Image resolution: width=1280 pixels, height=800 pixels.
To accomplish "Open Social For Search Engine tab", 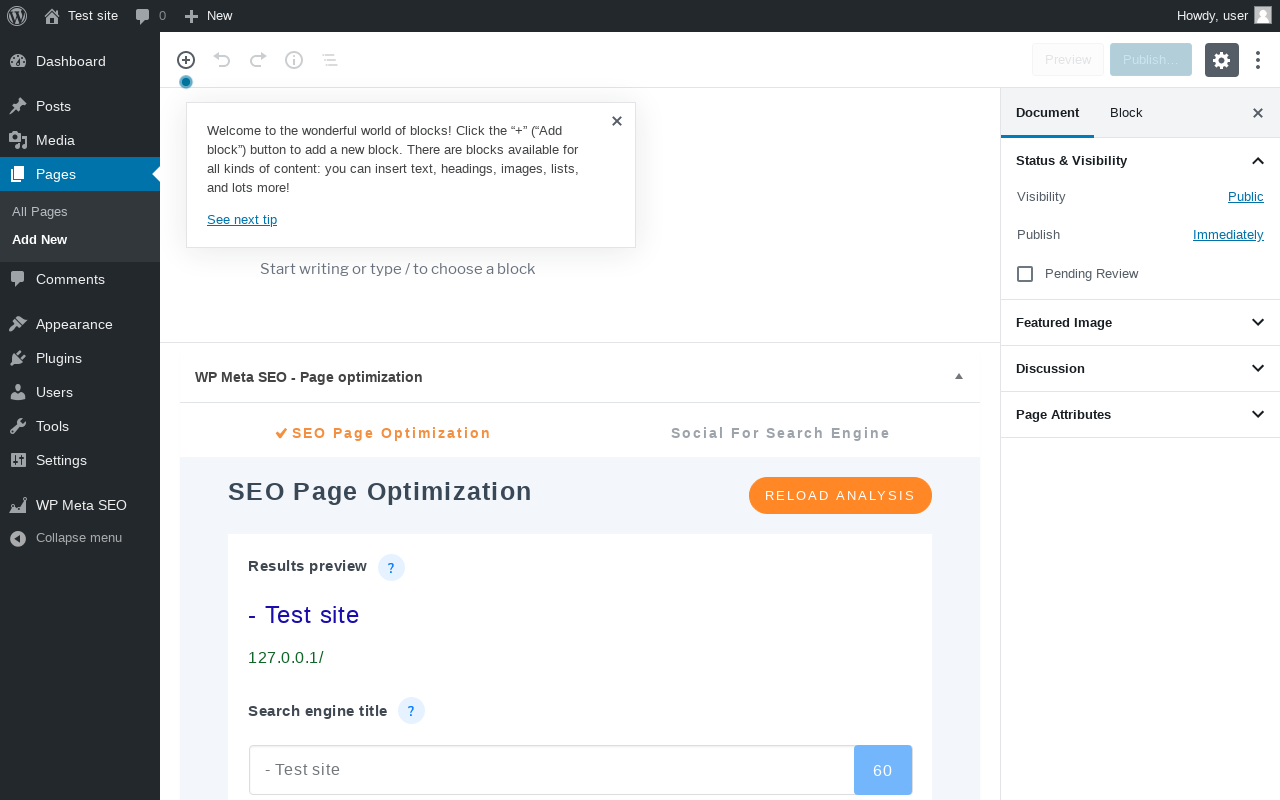I will coord(780,433).
